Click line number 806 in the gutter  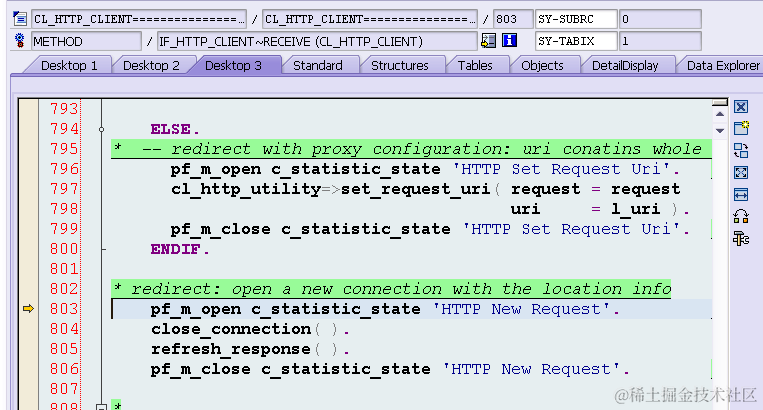(x=64, y=369)
